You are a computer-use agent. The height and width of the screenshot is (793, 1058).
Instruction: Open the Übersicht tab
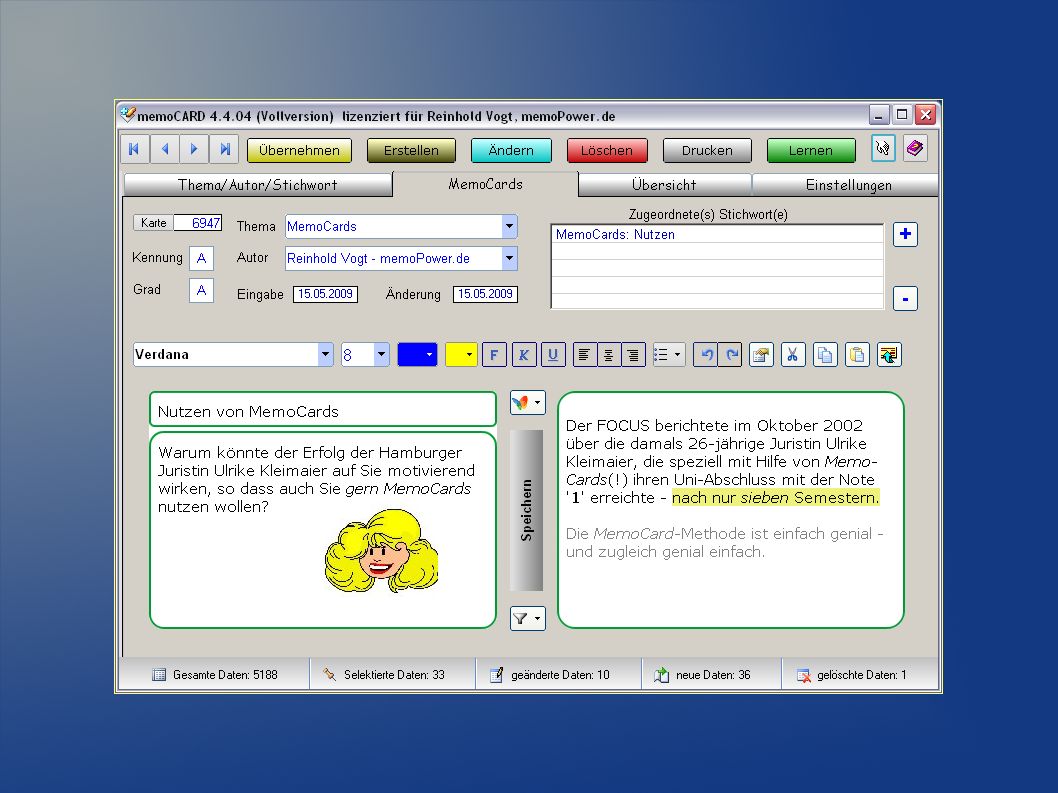click(665, 185)
